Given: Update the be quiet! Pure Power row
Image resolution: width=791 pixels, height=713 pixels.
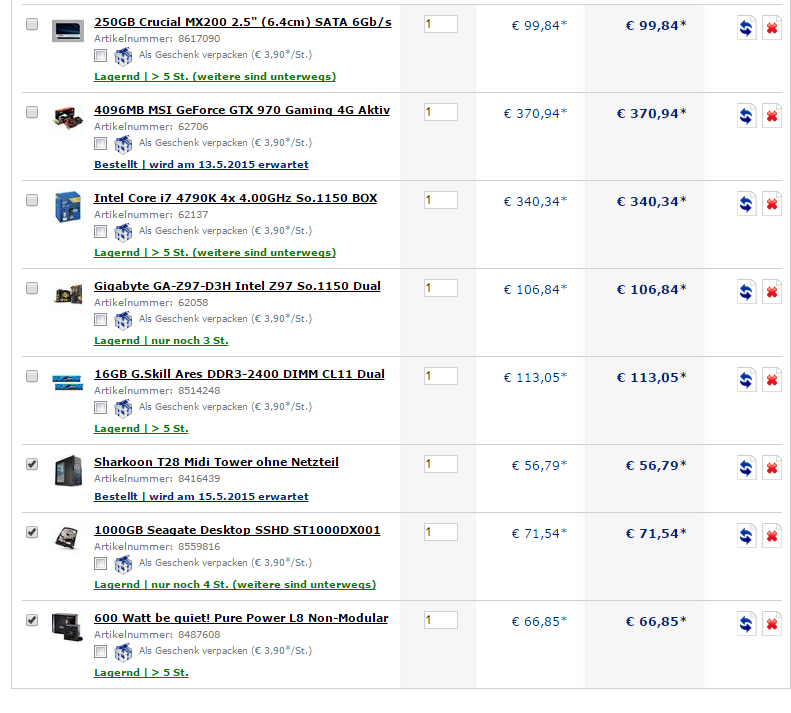Looking at the screenshot, I should coord(746,624).
